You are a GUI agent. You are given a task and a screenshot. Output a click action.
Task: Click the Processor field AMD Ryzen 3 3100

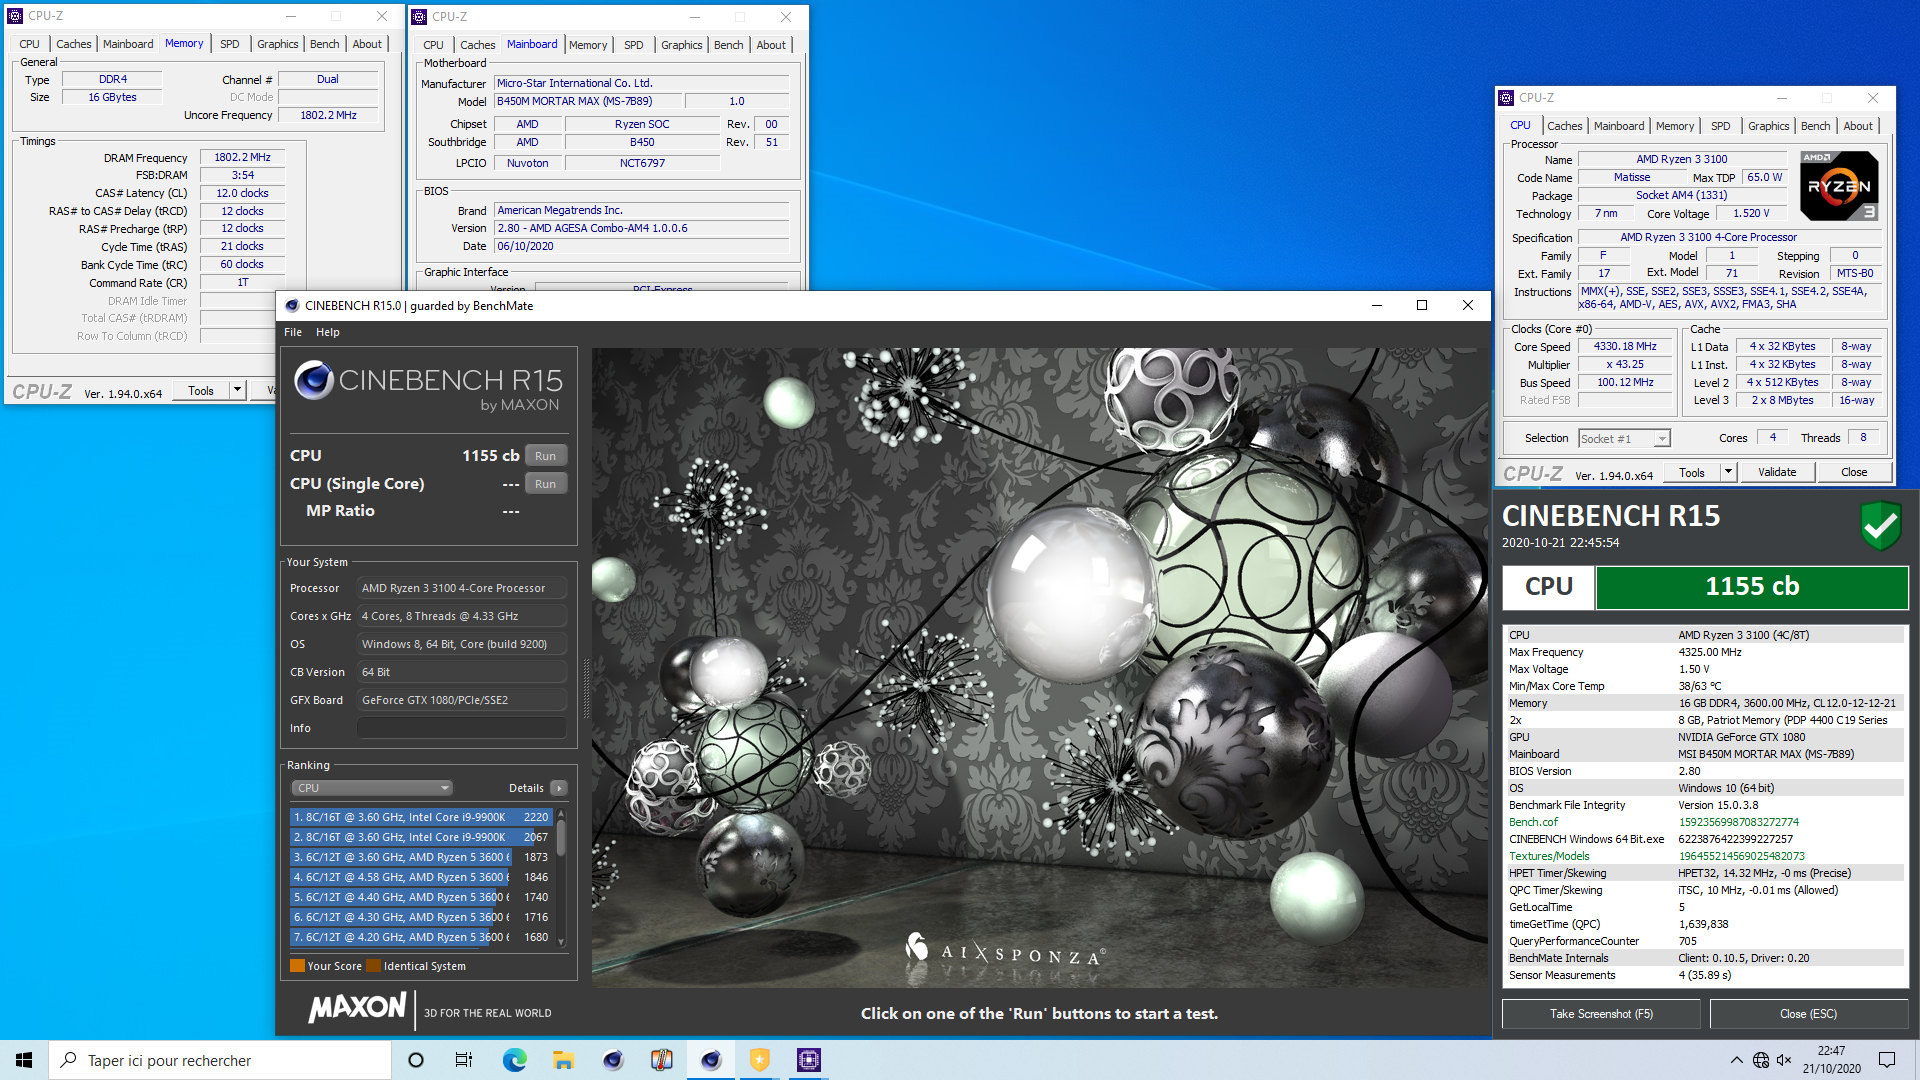[462, 588]
